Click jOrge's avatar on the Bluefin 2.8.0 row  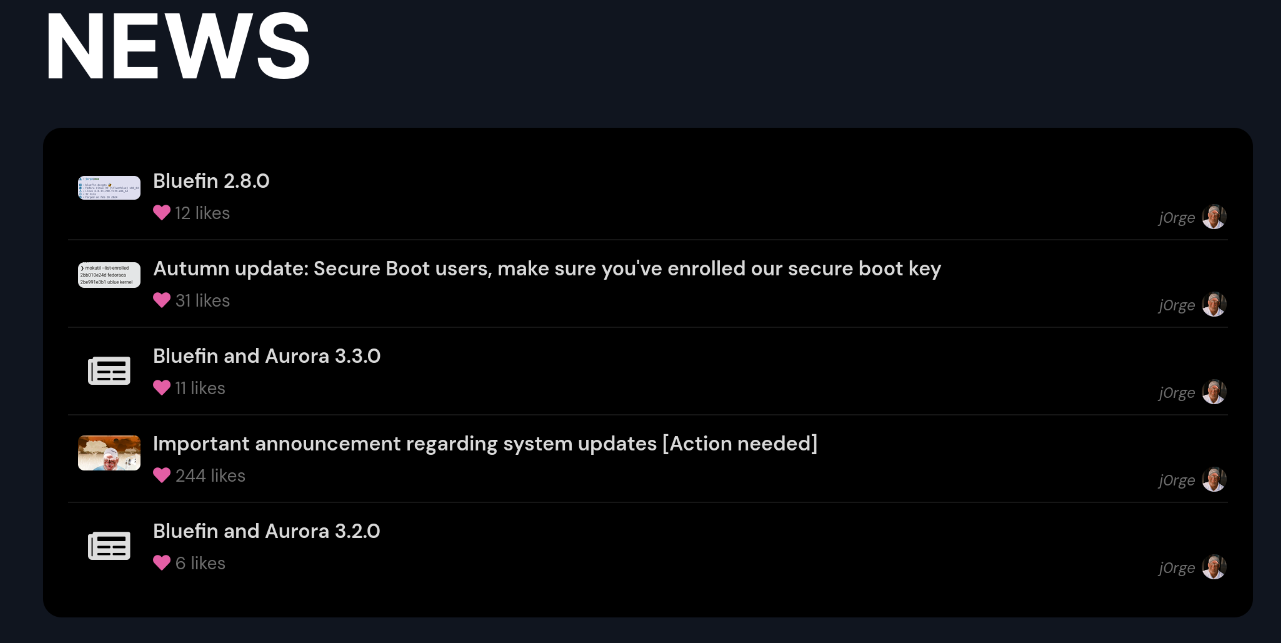(x=1214, y=217)
